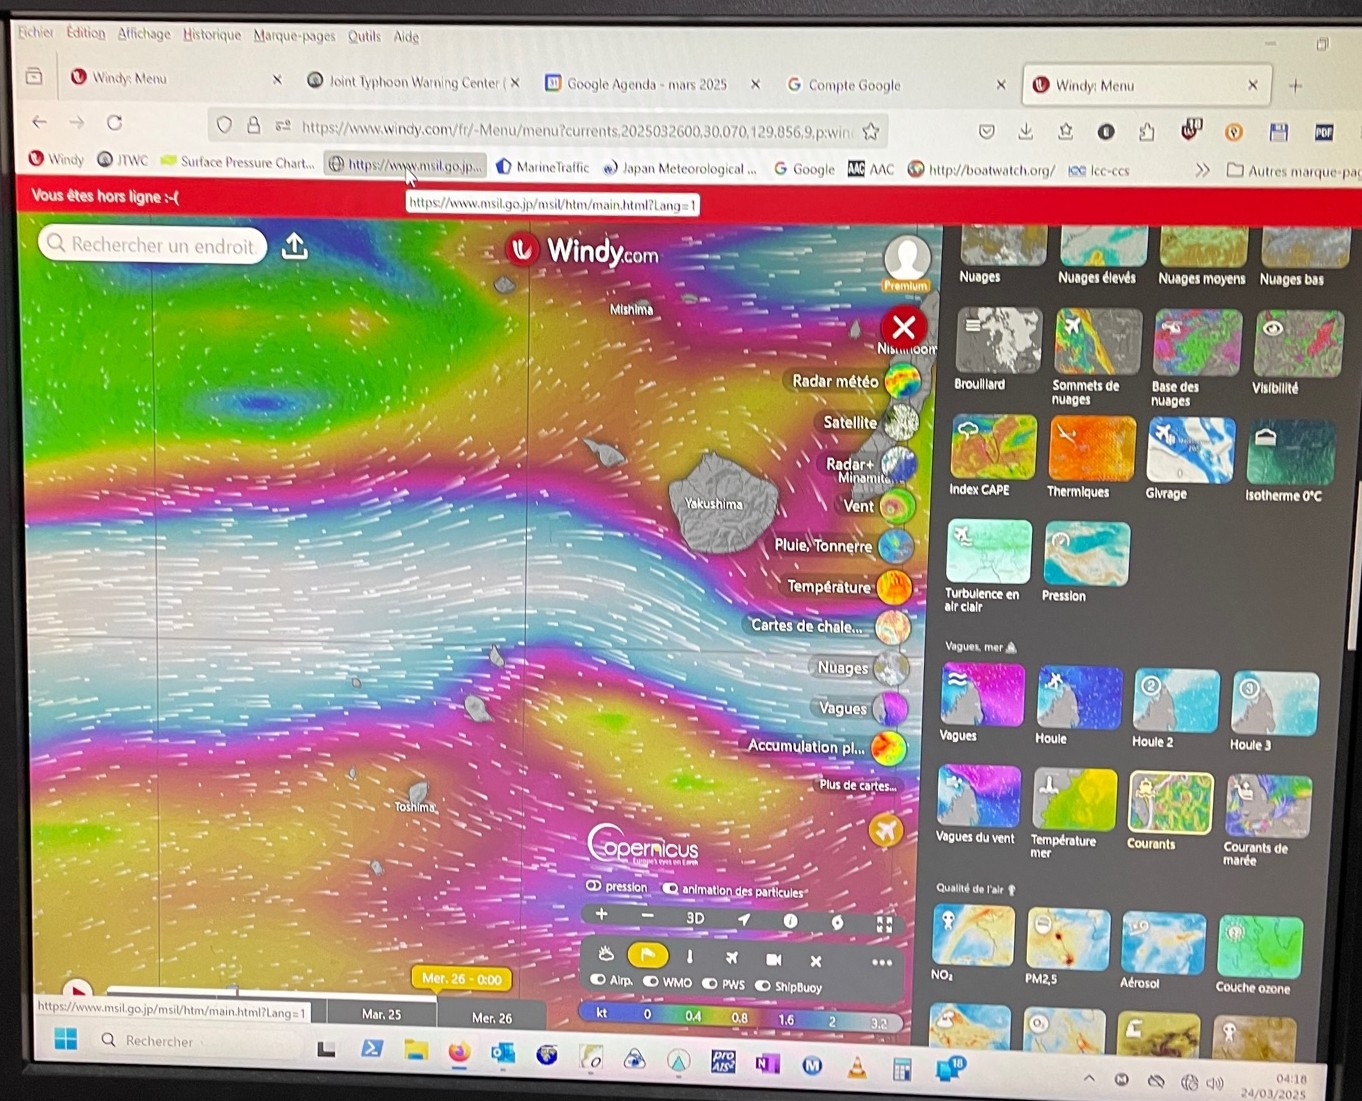Open the Marque-pages menu
1362x1101 pixels.
pyautogui.click(x=294, y=35)
